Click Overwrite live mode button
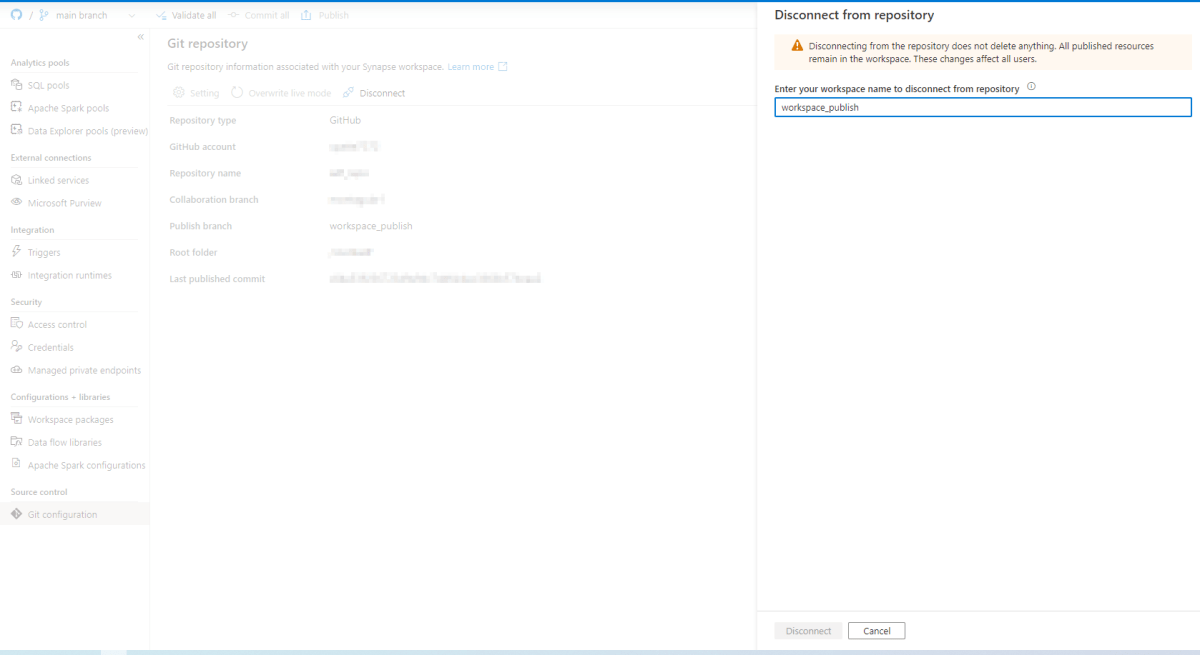This screenshot has width=1200, height=655. coord(281,93)
